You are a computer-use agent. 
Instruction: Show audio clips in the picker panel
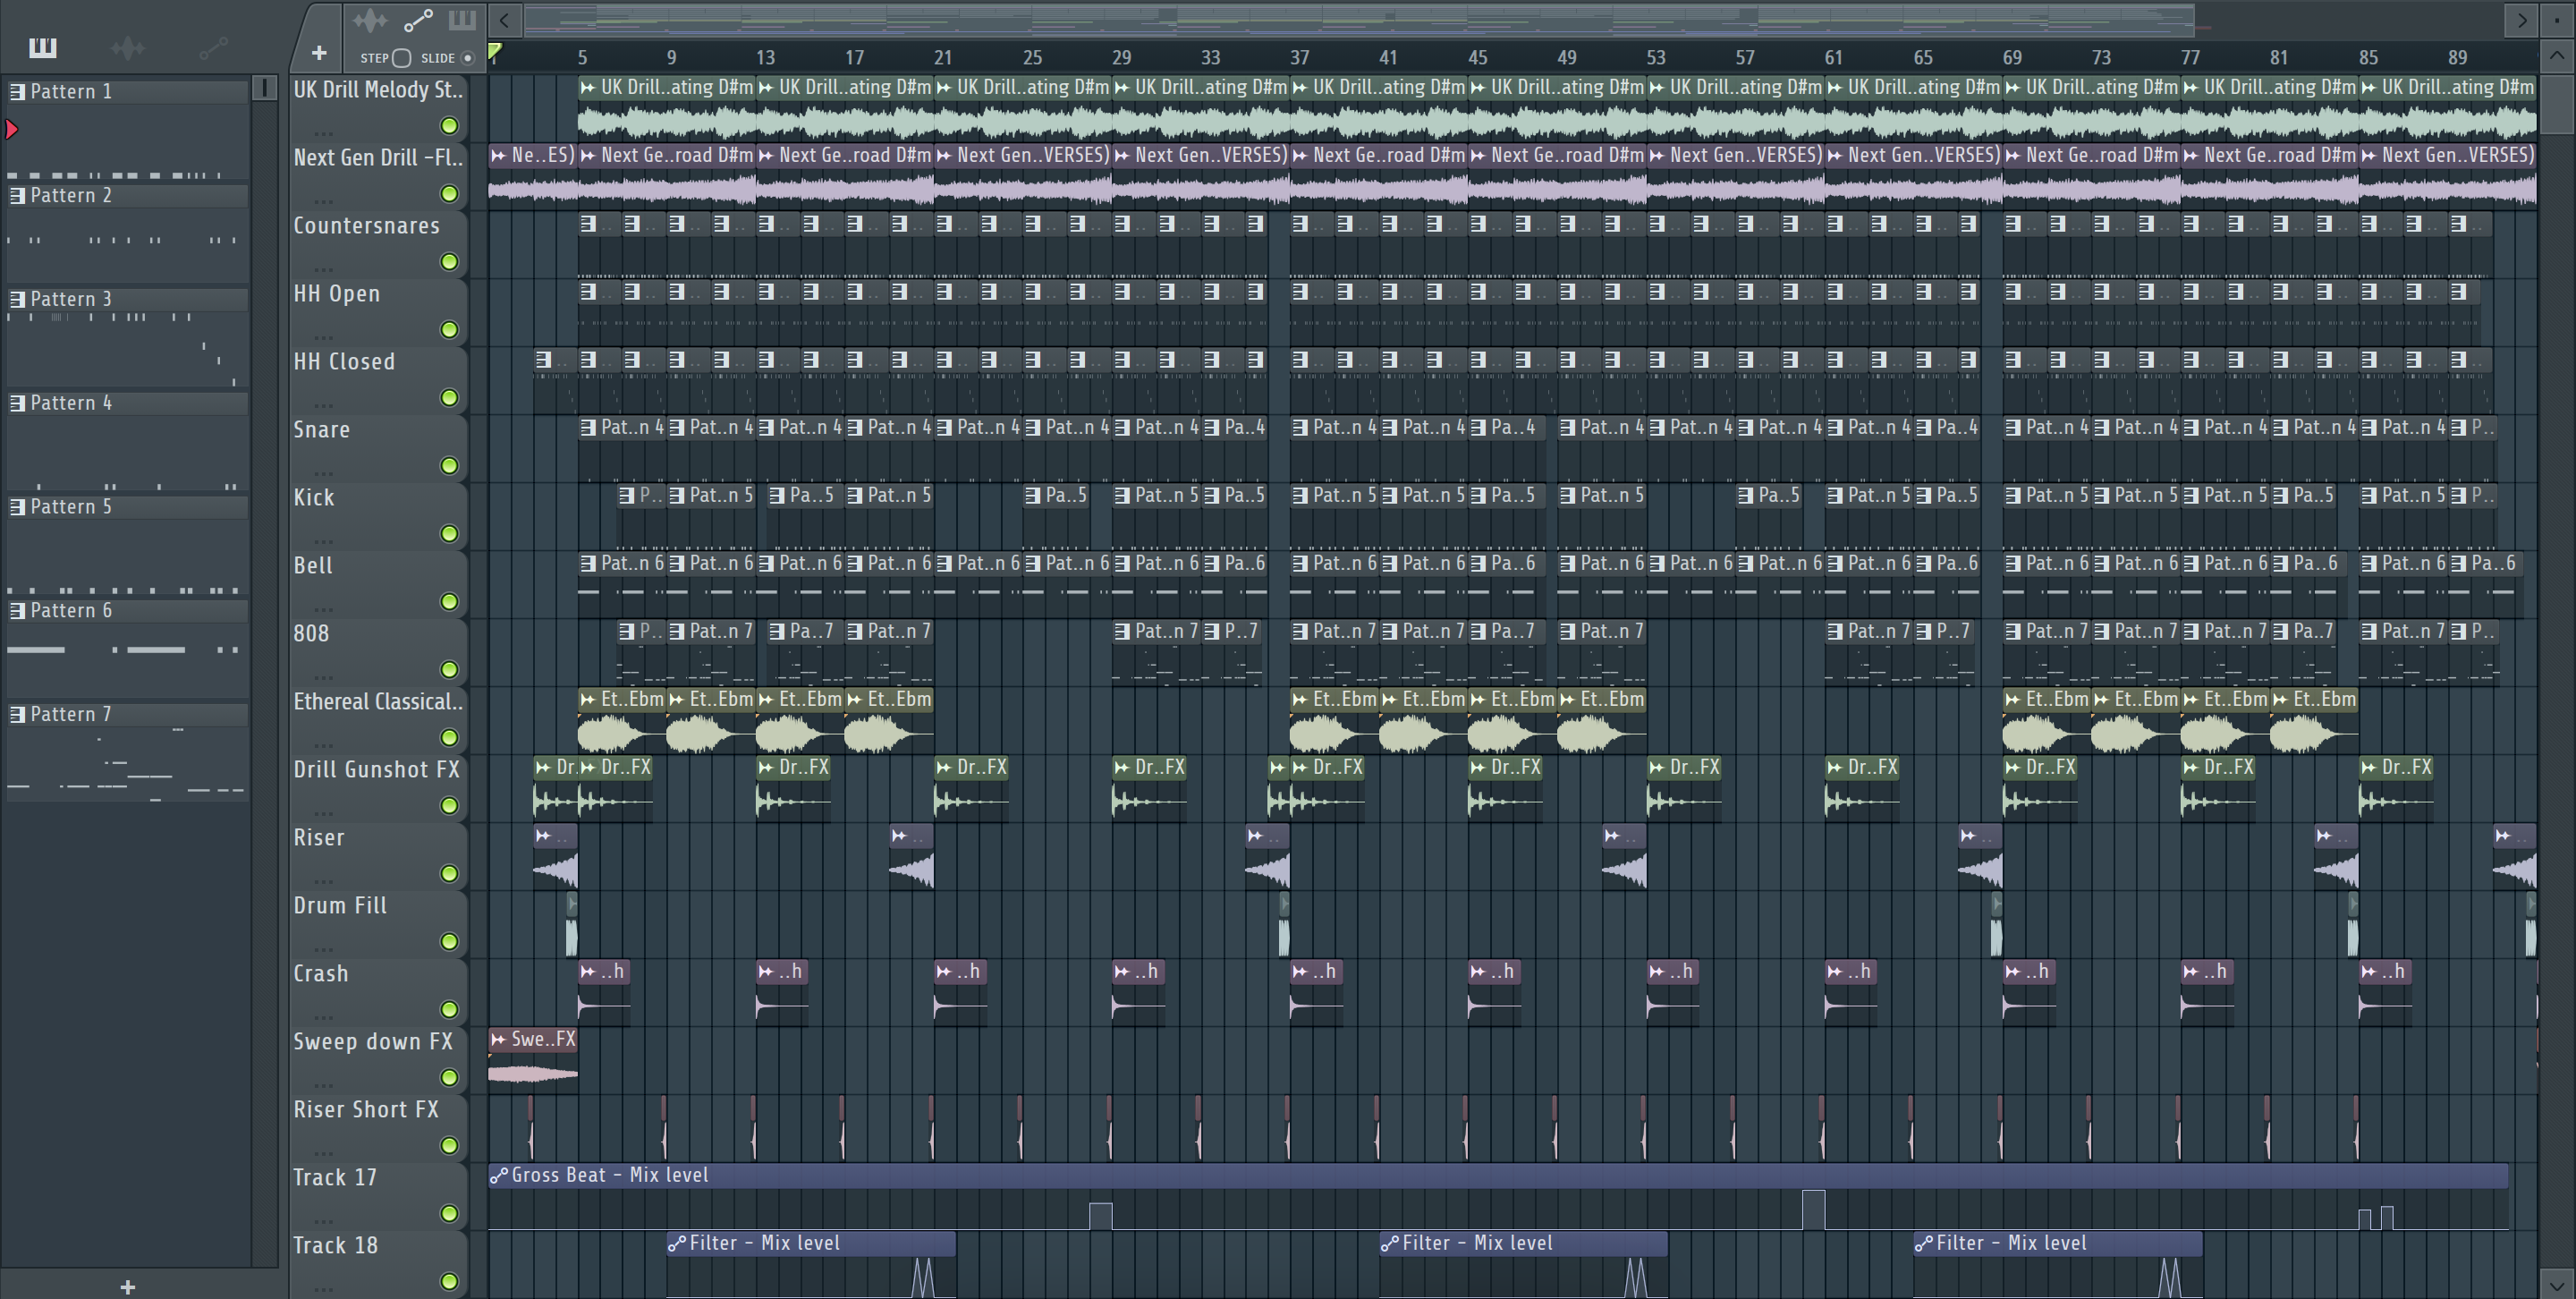point(128,47)
